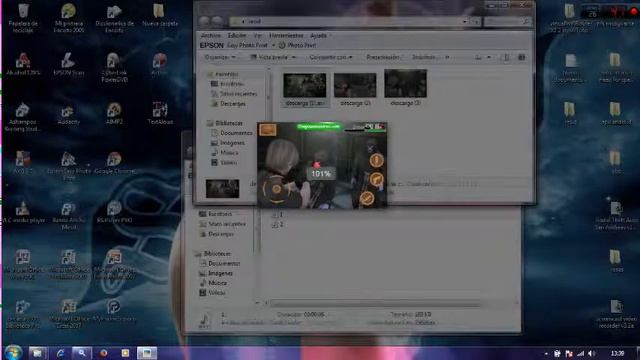Show the preview pane using its toolbar icon

point(506,58)
